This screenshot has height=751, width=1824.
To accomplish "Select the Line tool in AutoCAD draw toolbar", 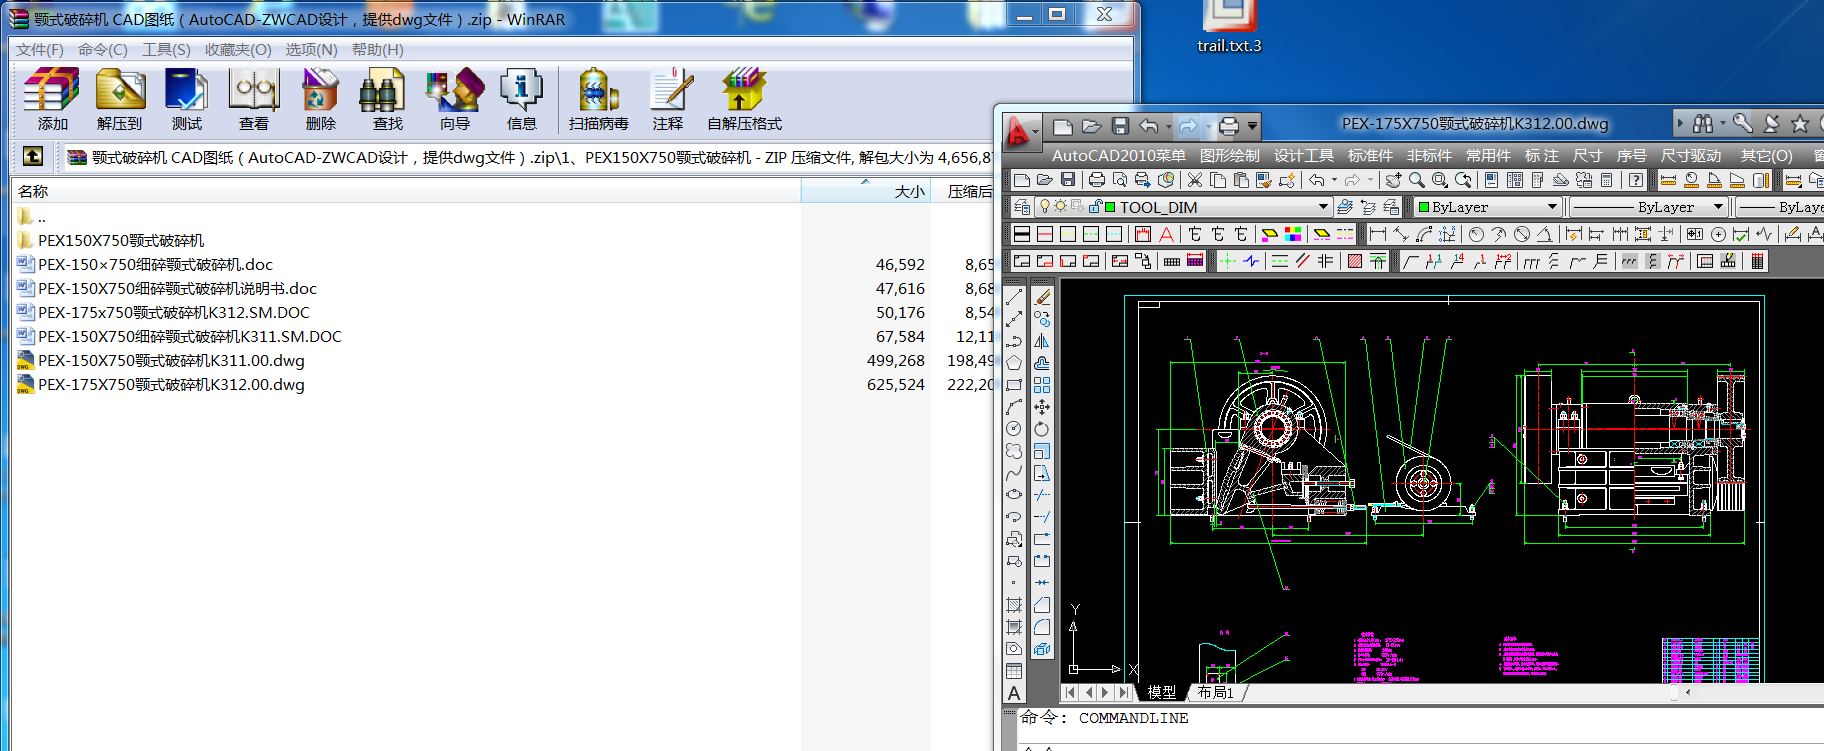I will click(x=1014, y=297).
